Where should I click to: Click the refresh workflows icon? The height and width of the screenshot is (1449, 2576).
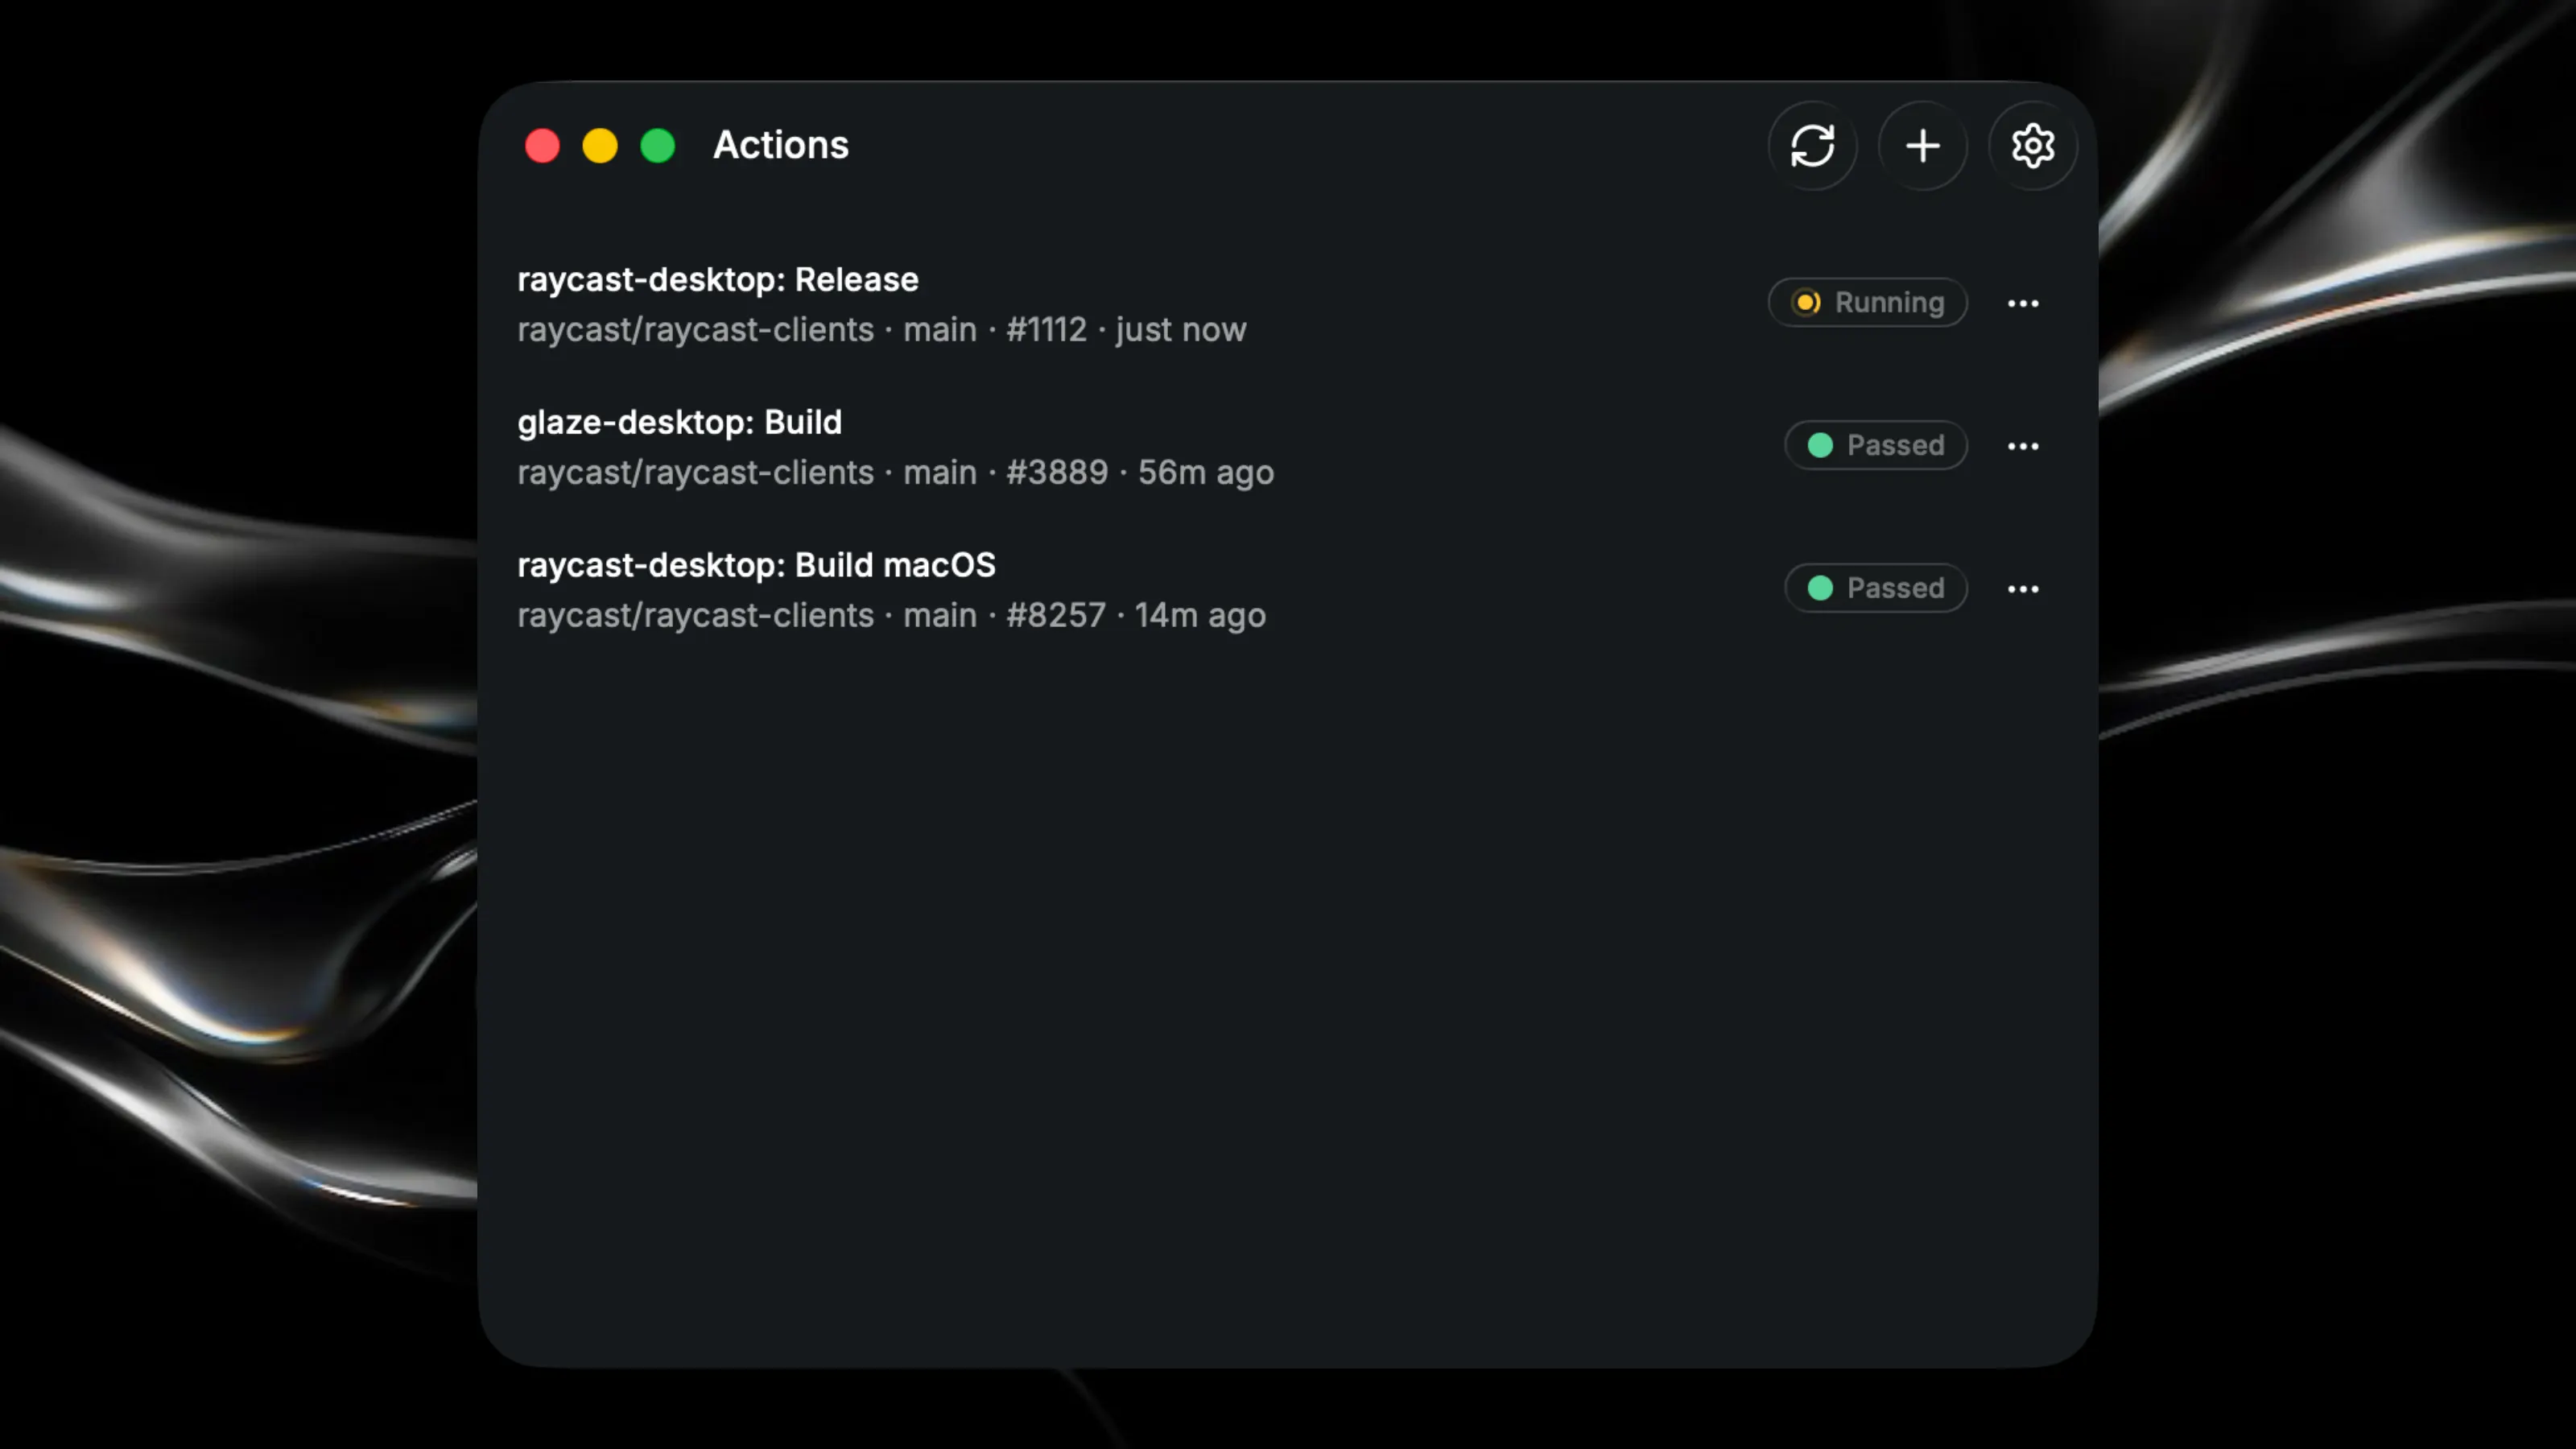coord(1812,146)
